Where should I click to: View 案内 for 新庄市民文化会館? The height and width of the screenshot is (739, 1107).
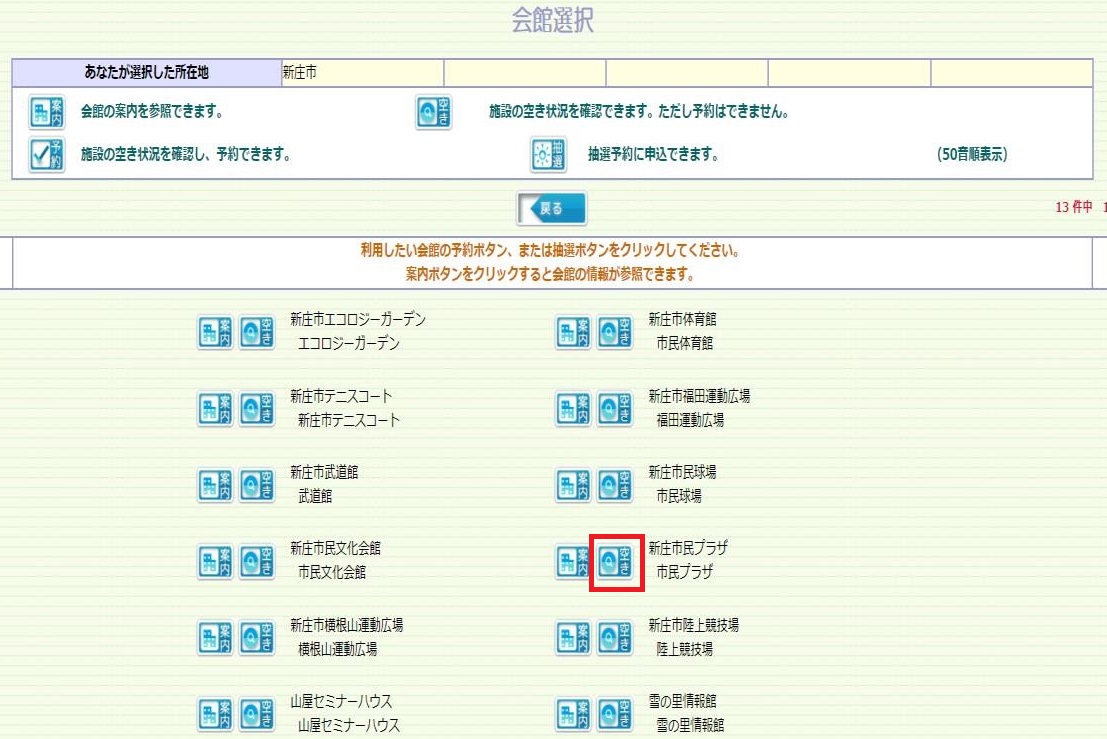[x=215, y=561]
